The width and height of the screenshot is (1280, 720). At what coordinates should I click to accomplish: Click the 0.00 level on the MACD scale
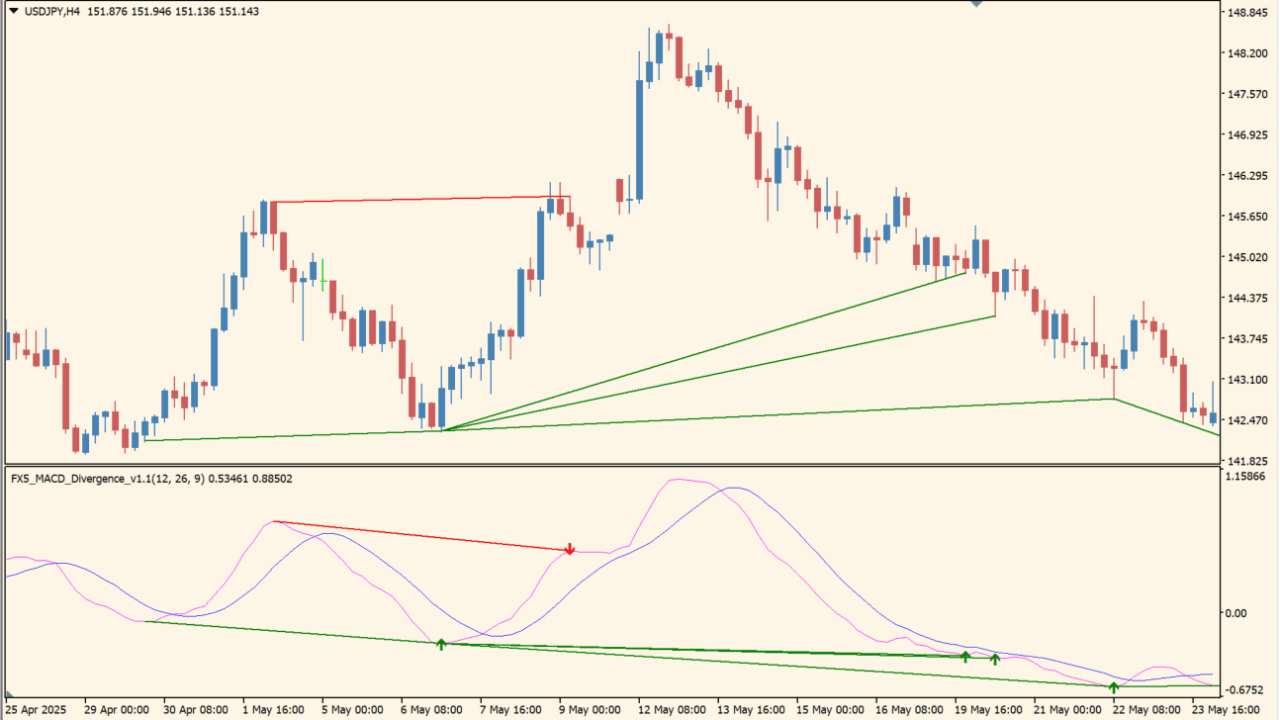1236,613
